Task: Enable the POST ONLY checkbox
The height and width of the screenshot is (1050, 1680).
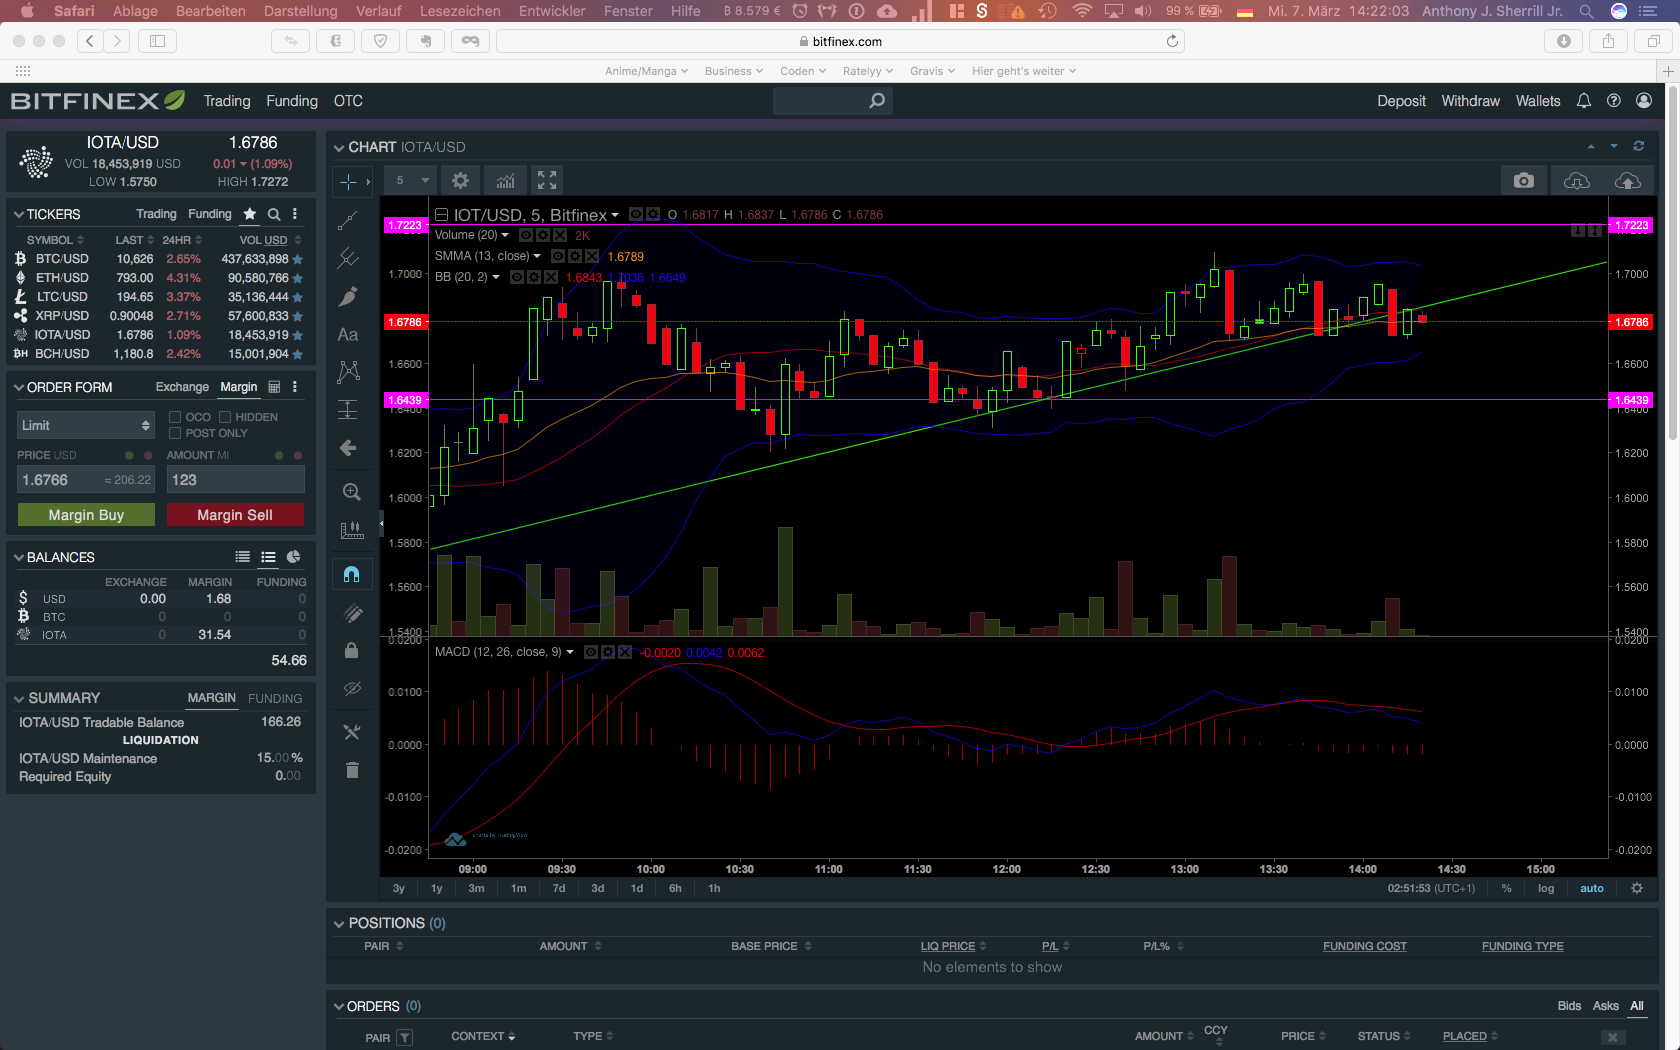Action: tap(175, 433)
